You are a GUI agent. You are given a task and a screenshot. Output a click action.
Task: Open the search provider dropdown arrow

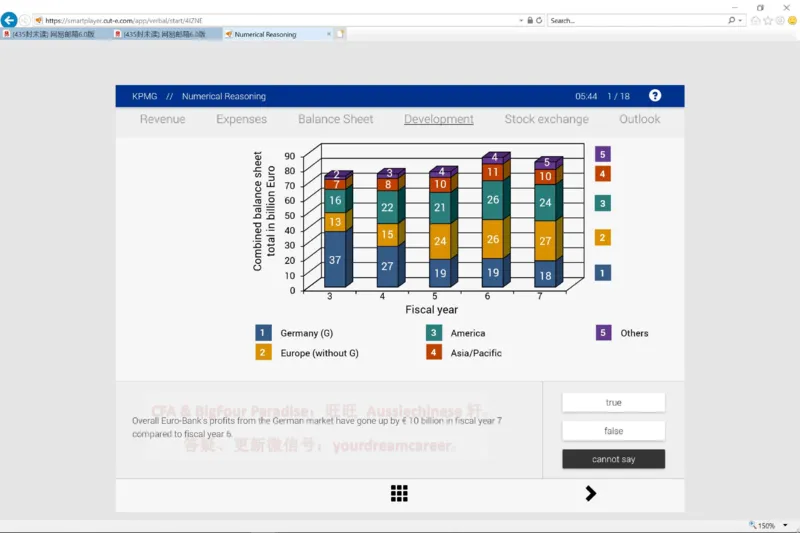point(741,20)
